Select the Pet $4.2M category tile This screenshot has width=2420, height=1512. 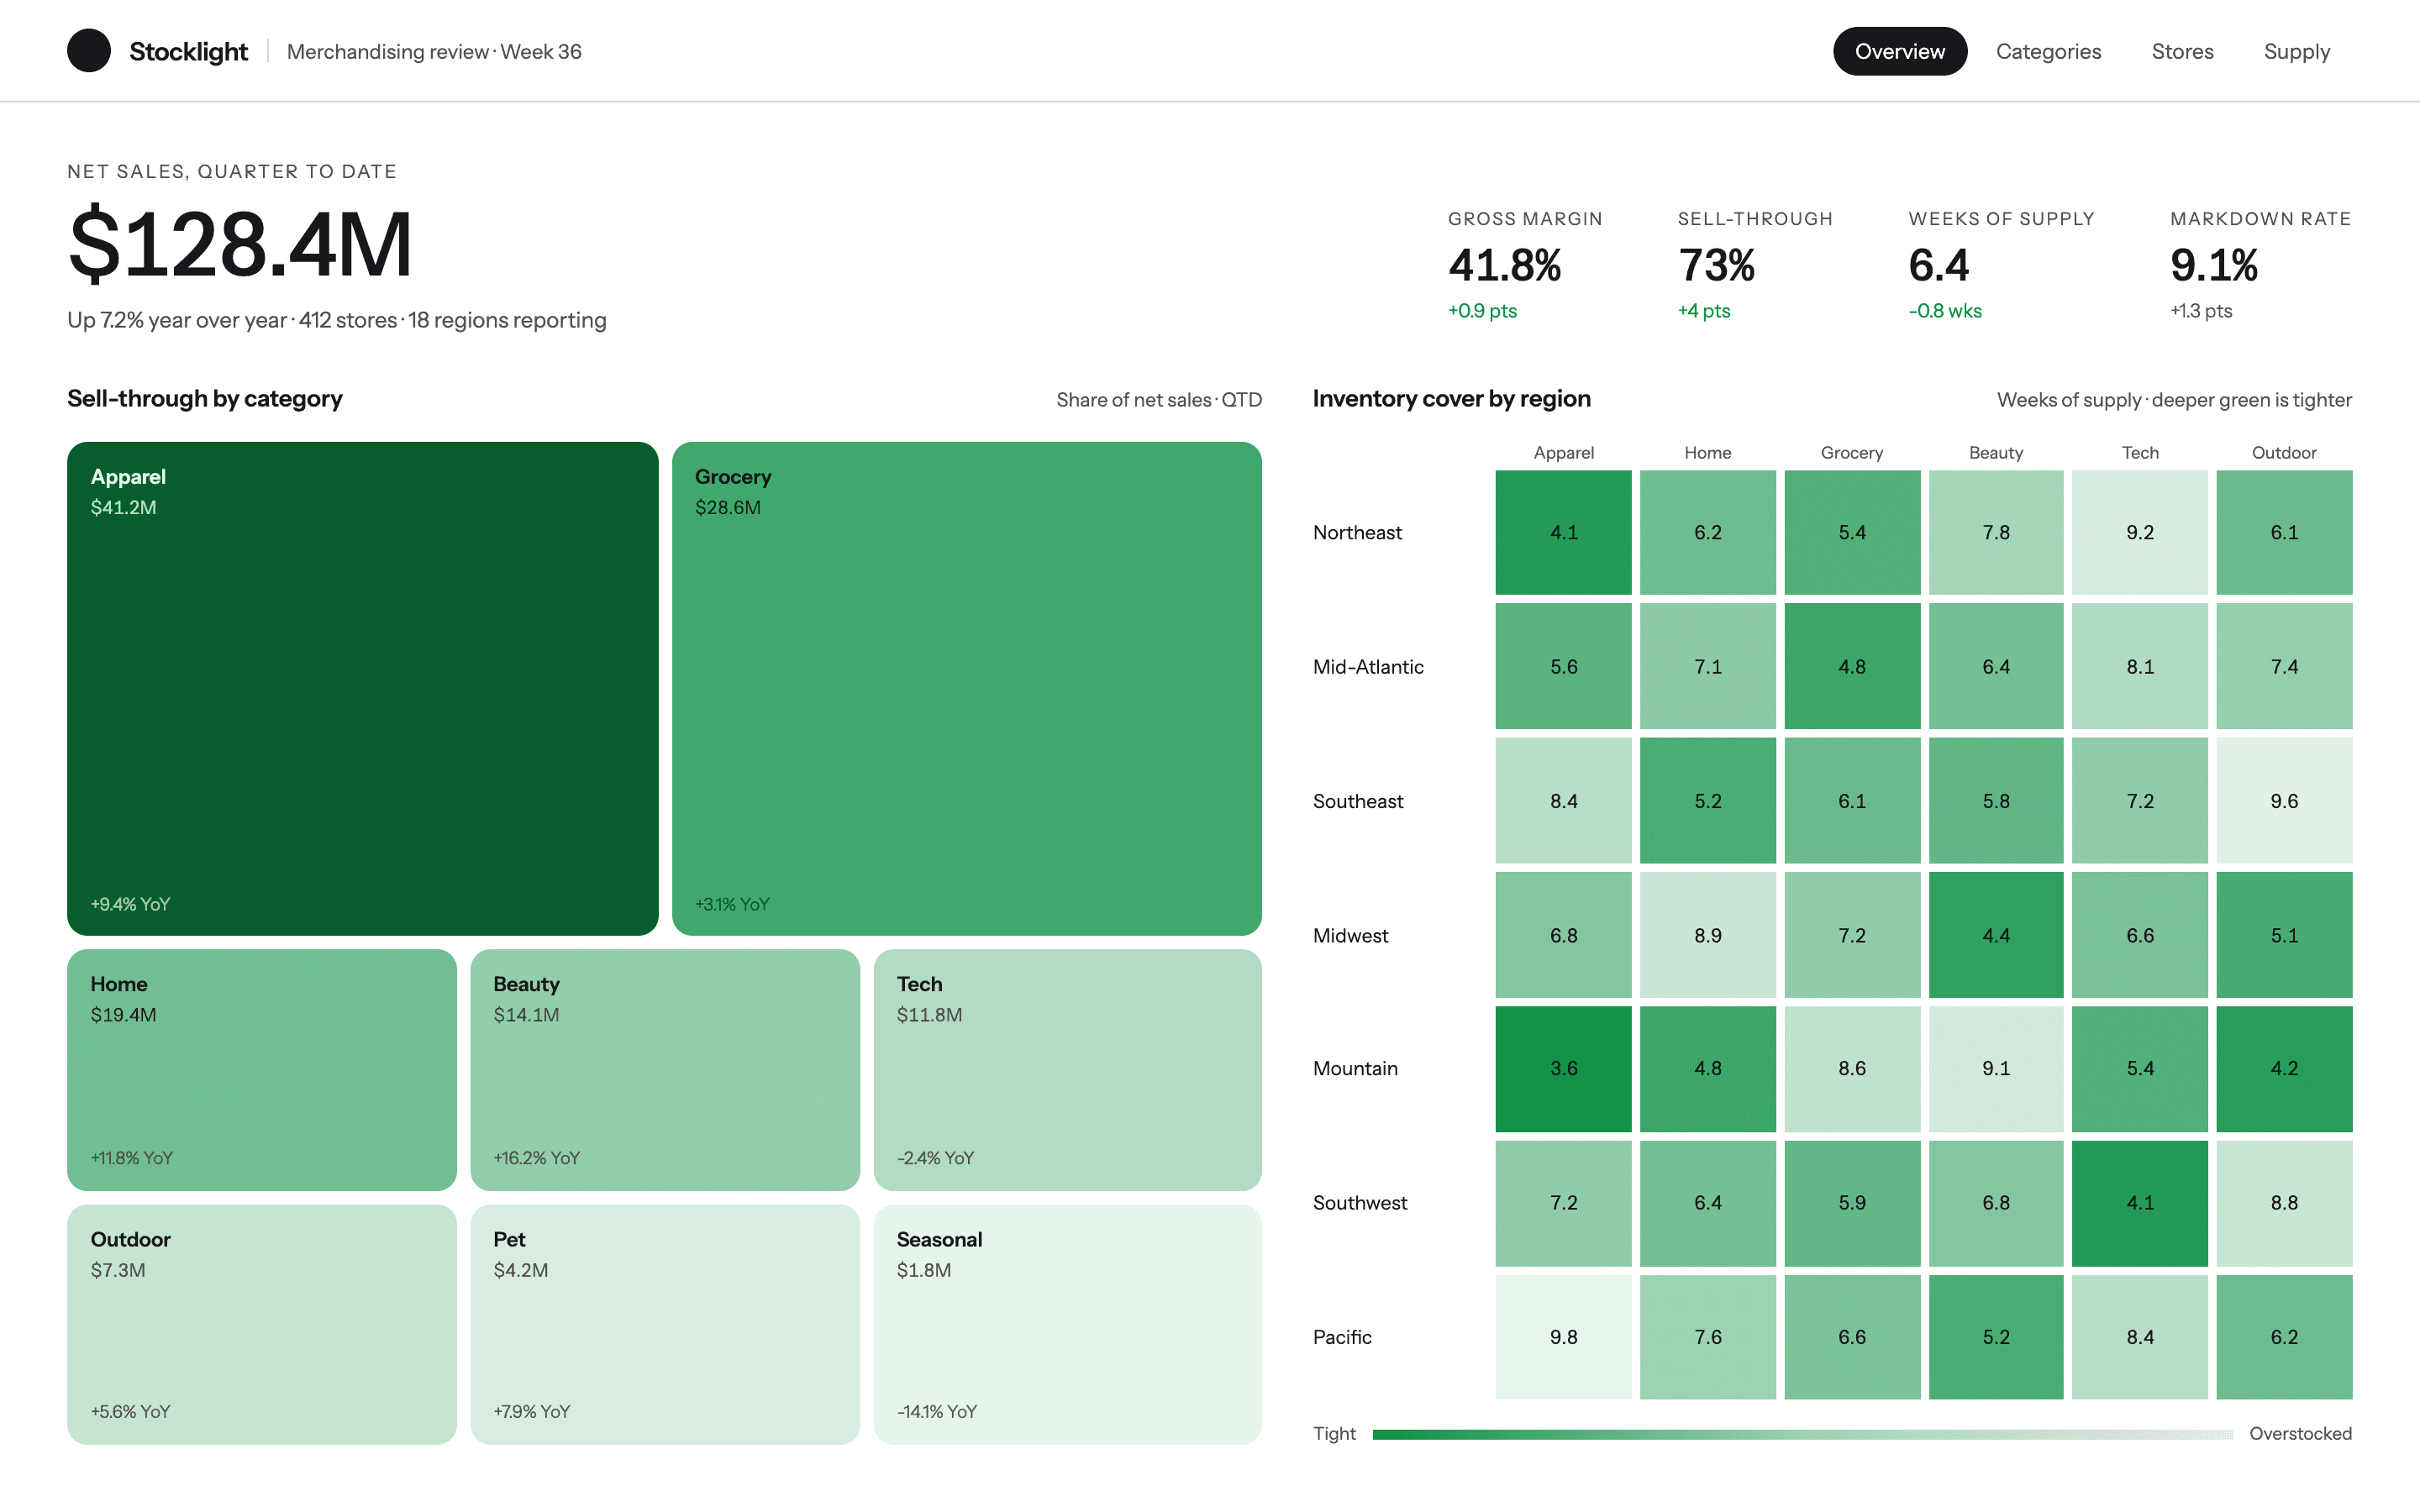tap(665, 1324)
